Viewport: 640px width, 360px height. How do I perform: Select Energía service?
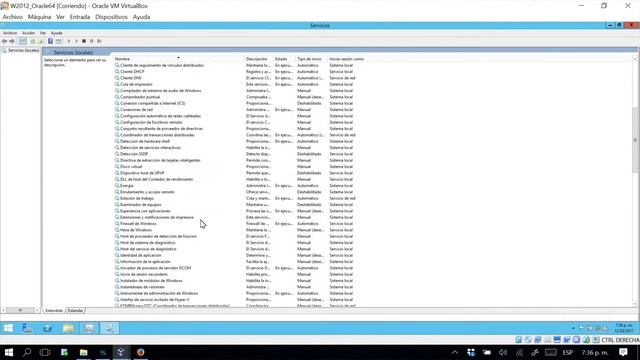pyautogui.click(x=127, y=186)
